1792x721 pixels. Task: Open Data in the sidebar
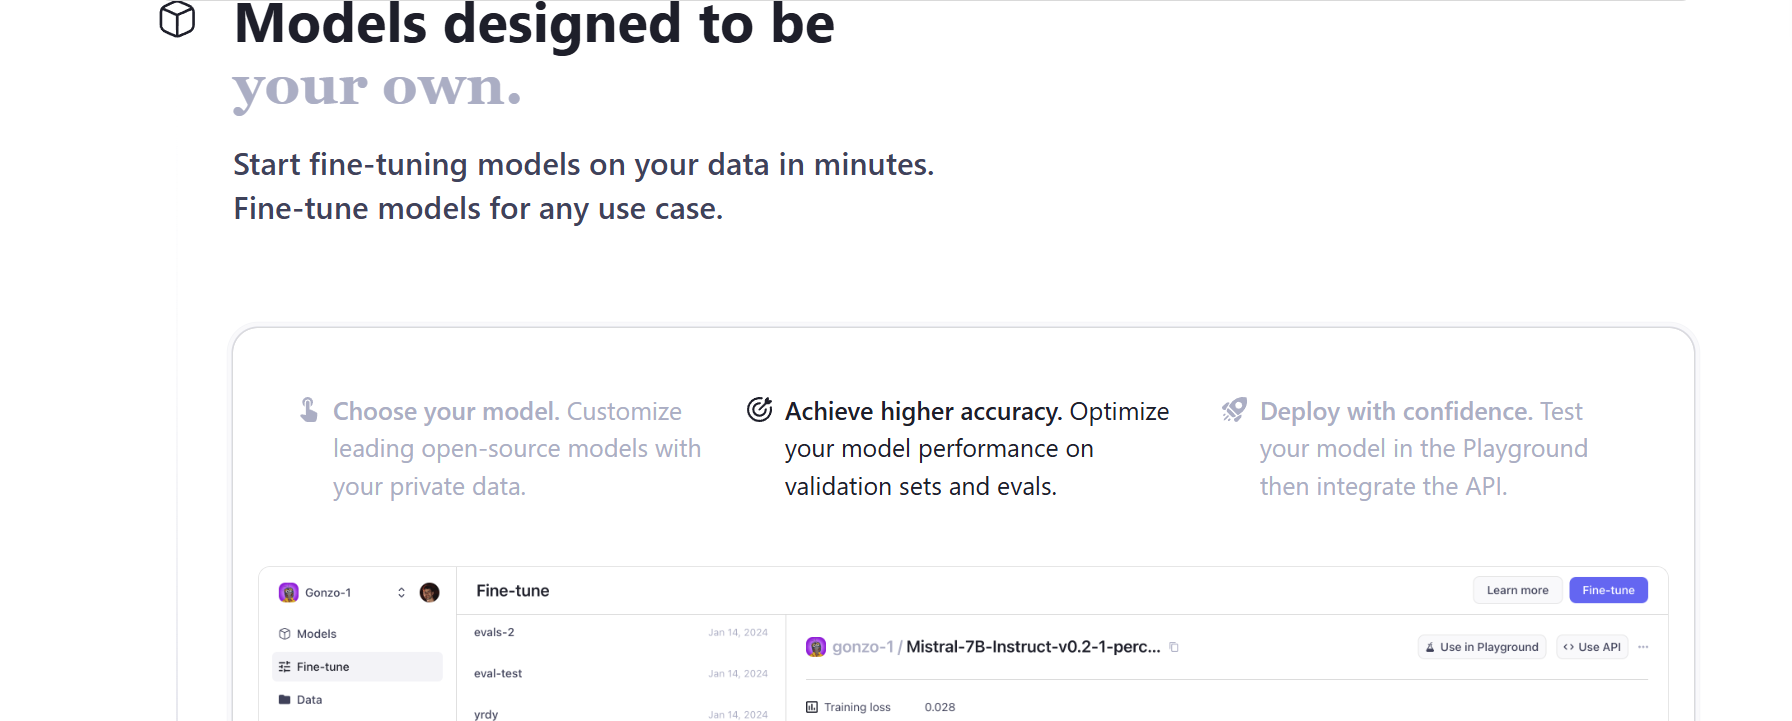pyautogui.click(x=309, y=700)
